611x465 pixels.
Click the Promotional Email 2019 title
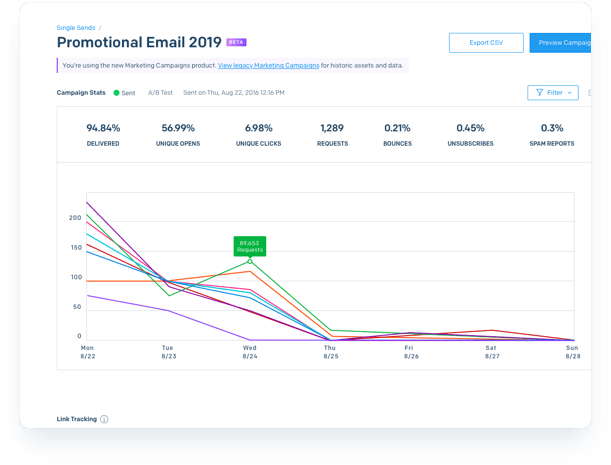[139, 42]
